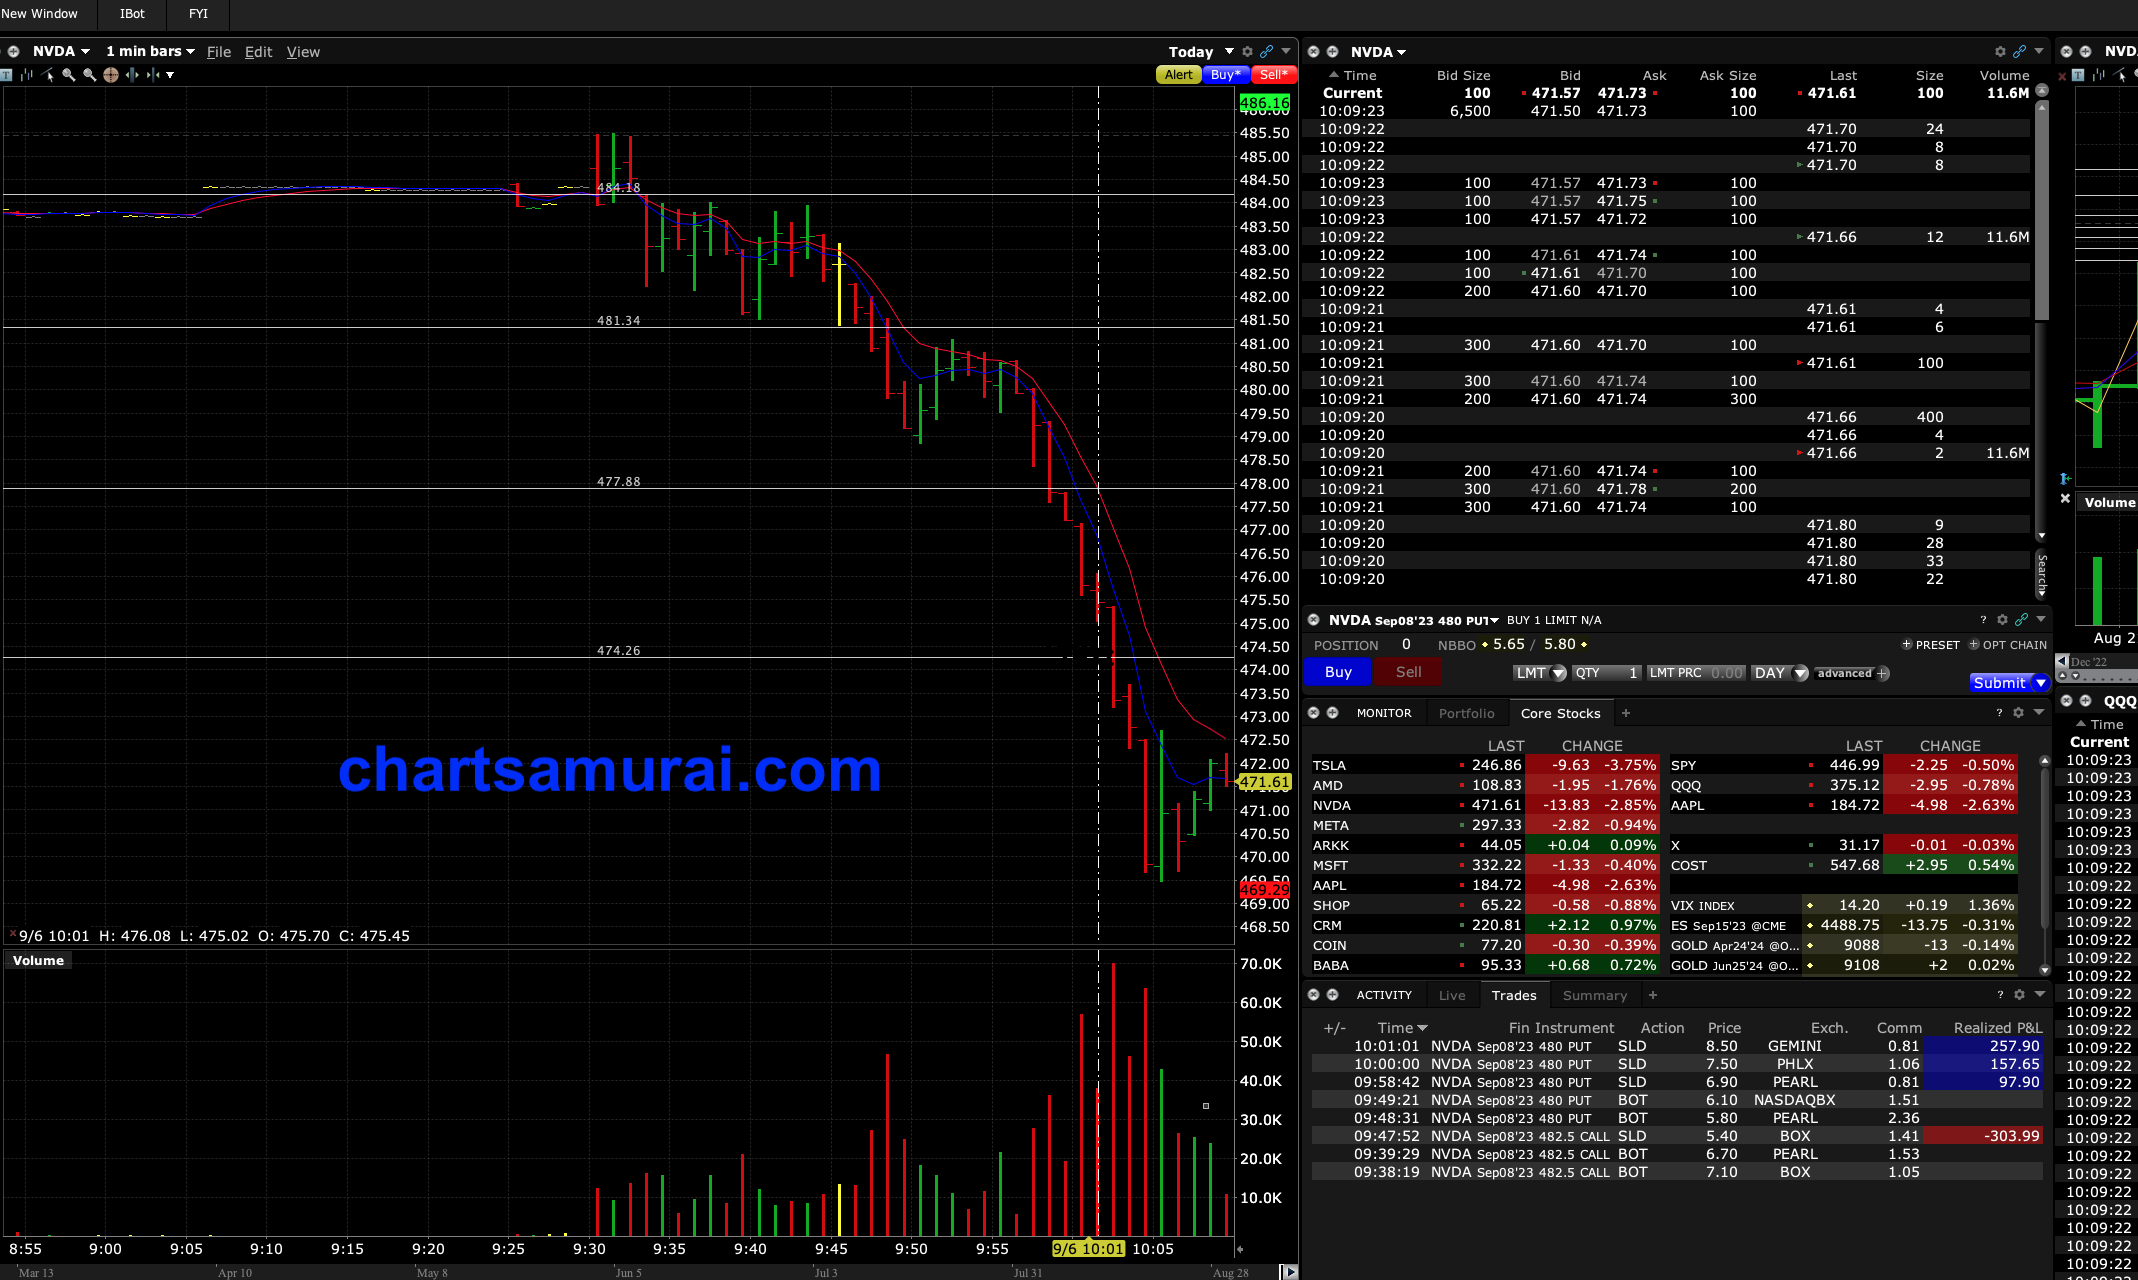The height and width of the screenshot is (1280, 2138).
Task: Open New Window menu
Action: [40, 14]
